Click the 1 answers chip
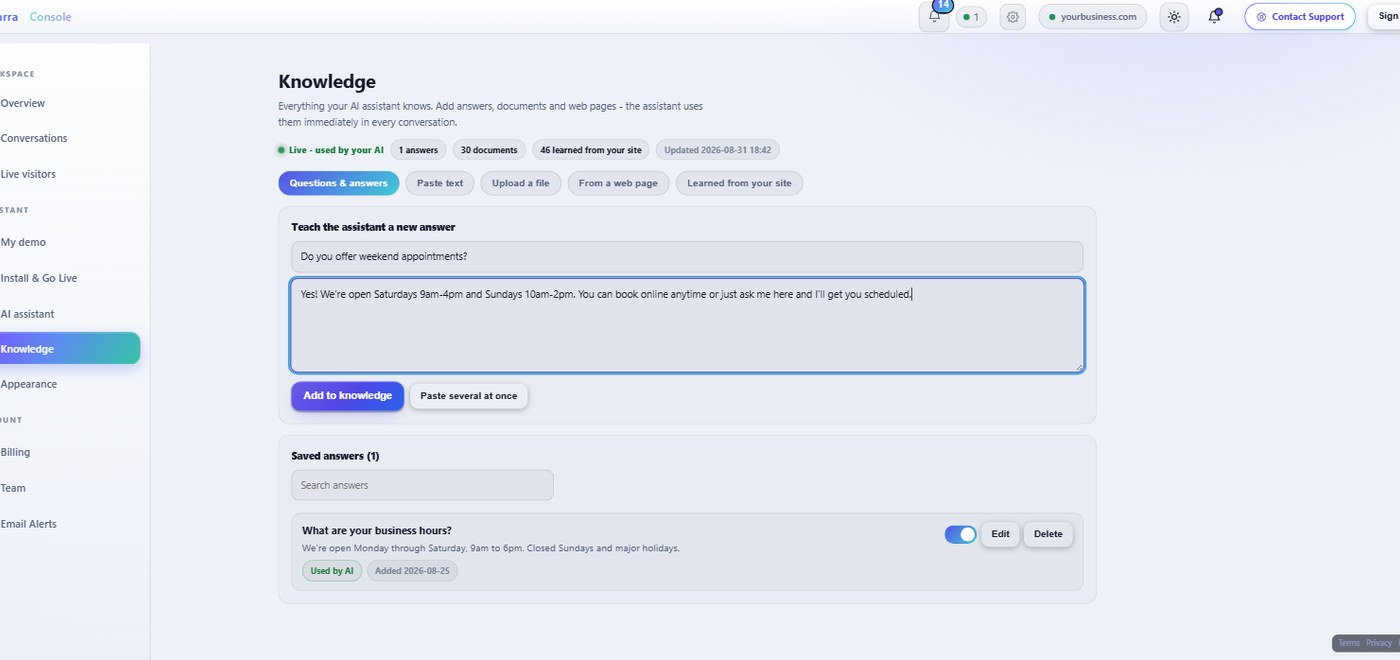Viewport: 1400px width, 660px height. click(418, 150)
